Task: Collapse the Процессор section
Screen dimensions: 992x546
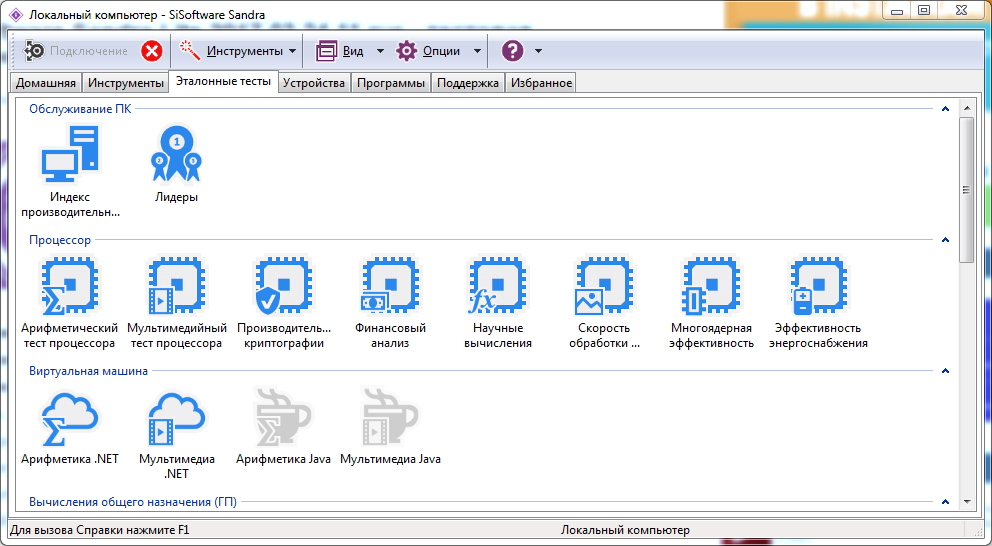Action: [x=945, y=240]
